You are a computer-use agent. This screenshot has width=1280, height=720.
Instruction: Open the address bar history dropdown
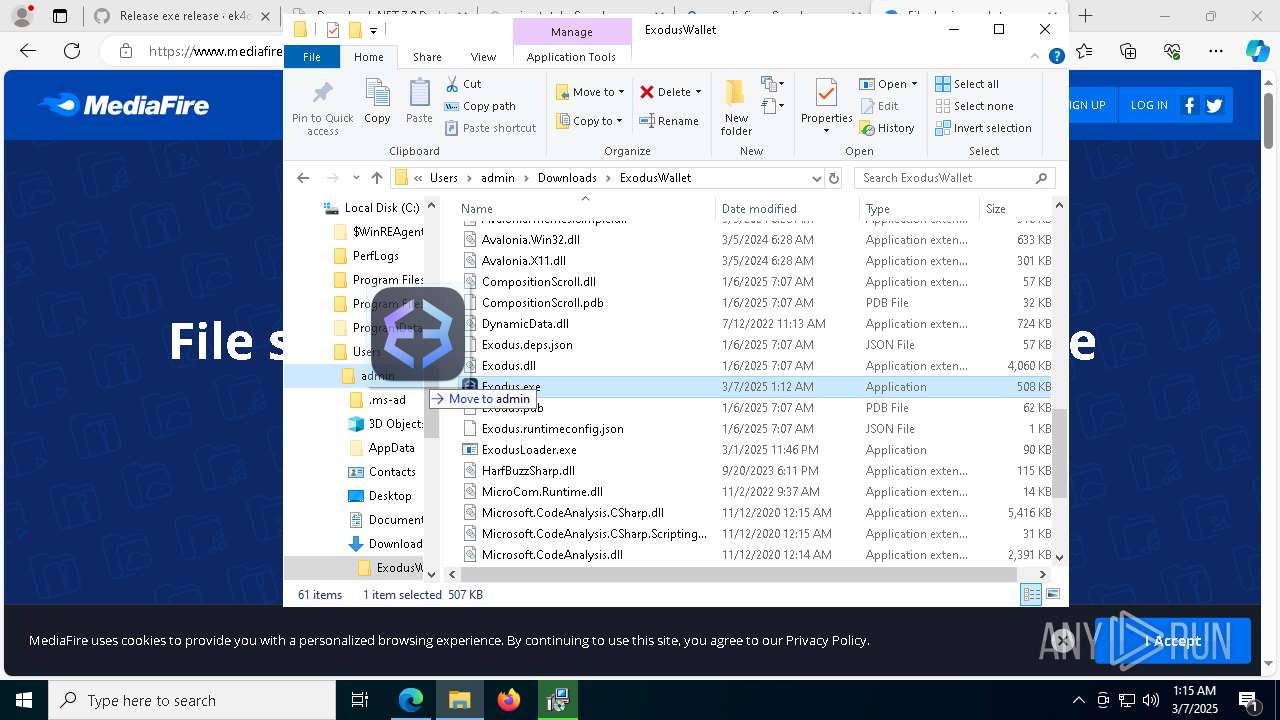pos(816,178)
